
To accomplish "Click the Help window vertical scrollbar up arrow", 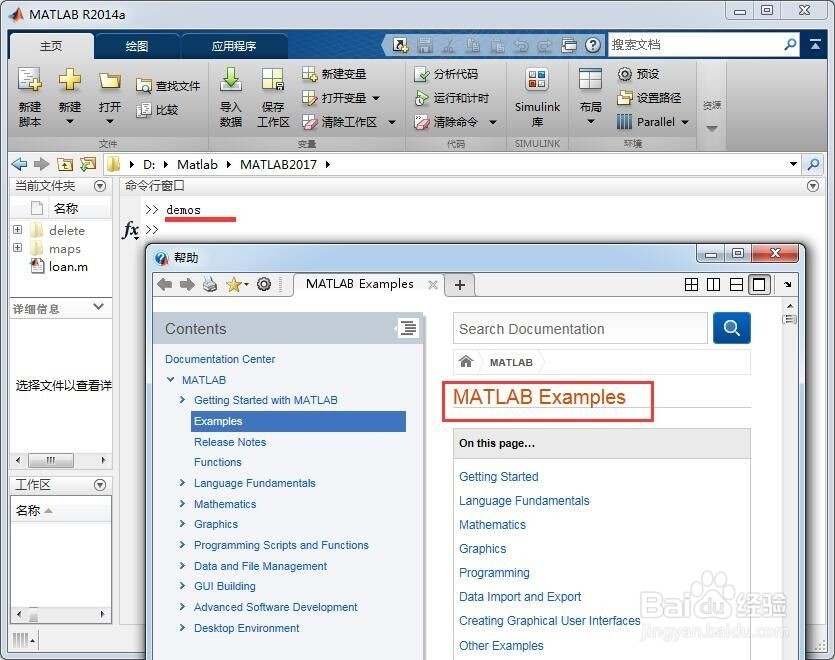I will point(790,306).
